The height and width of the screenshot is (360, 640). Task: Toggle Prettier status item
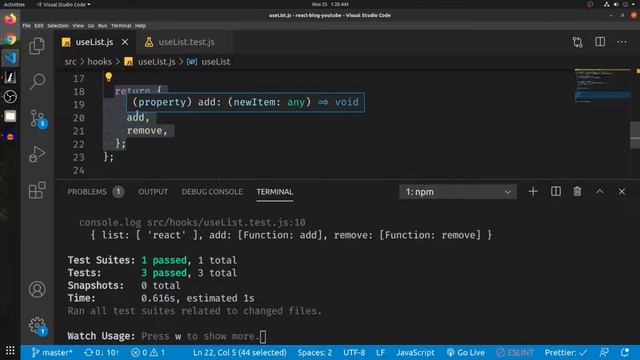pyautogui.click(x=566, y=353)
